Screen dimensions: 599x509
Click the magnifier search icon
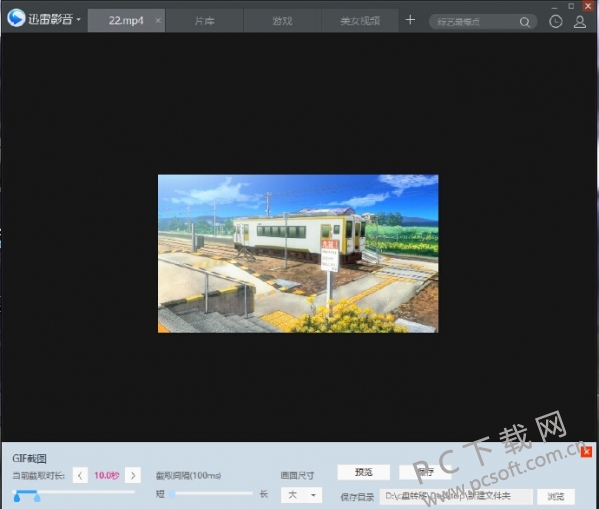pyautogui.click(x=525, y=22)
